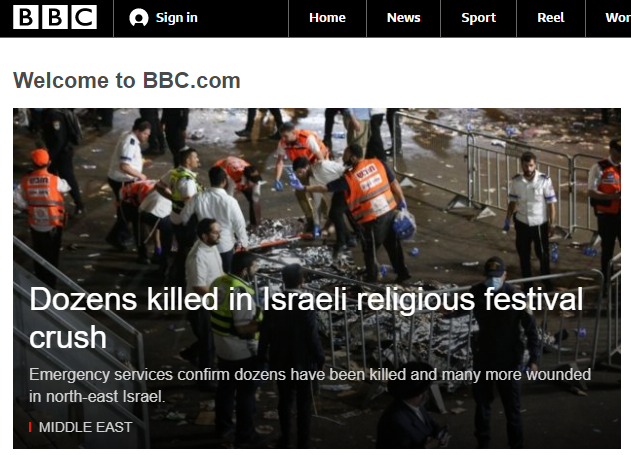
Task: Click the partially visible Worklife menu item
Action: (618, 18)
